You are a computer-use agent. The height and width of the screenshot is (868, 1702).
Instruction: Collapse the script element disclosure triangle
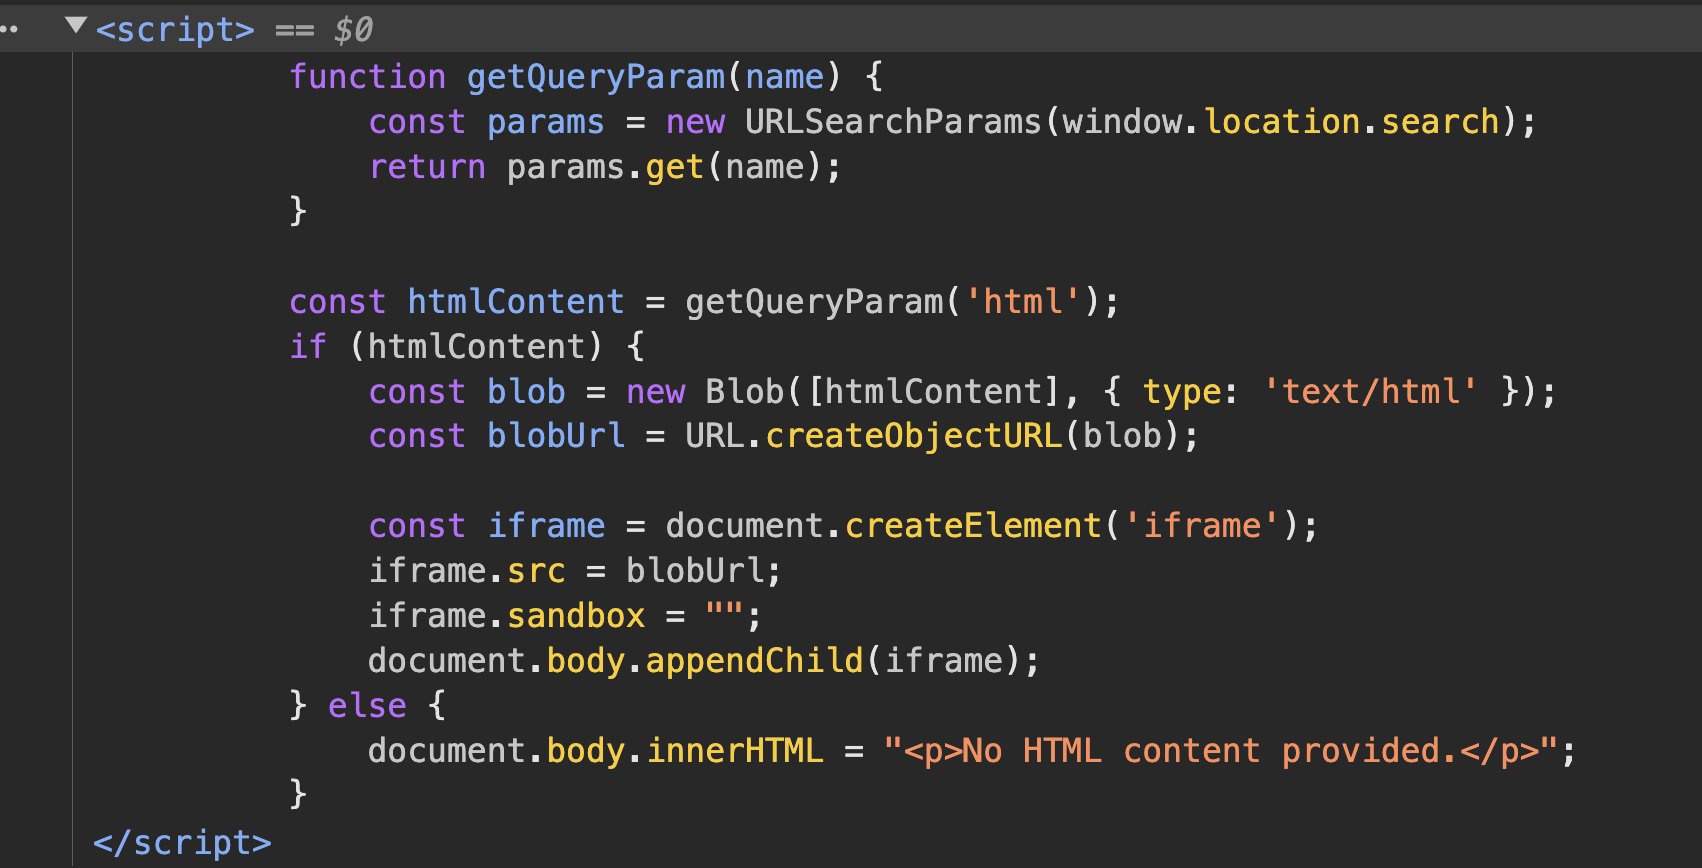tap(75, 27)
